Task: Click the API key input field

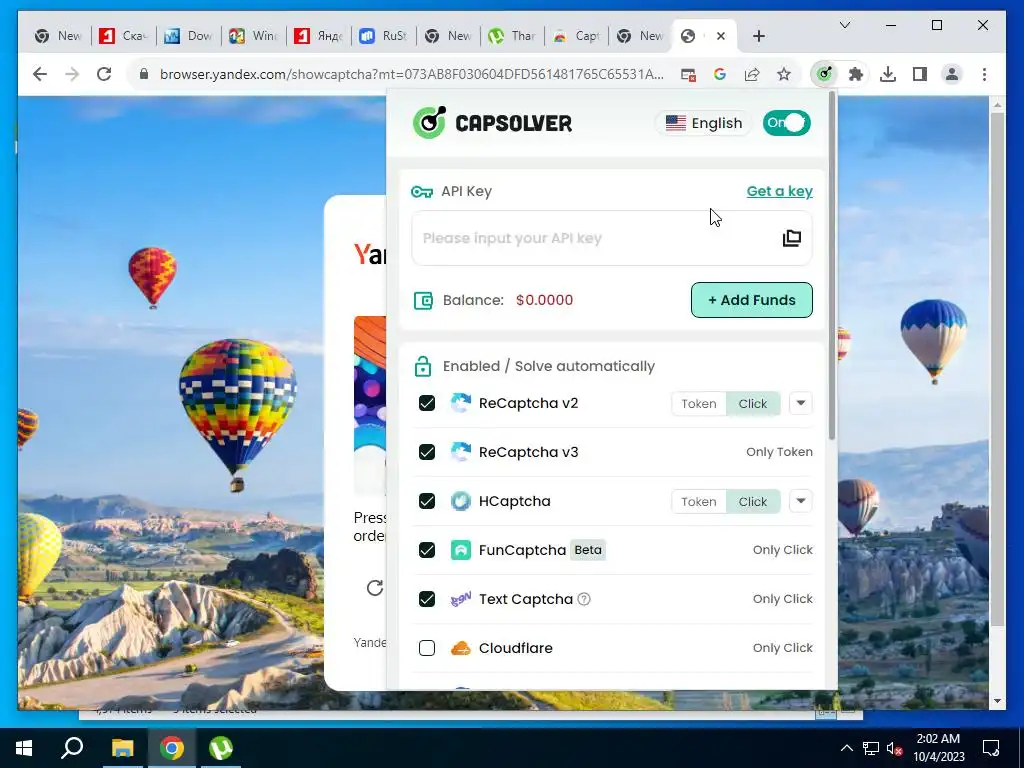Action: pos(611,238)
